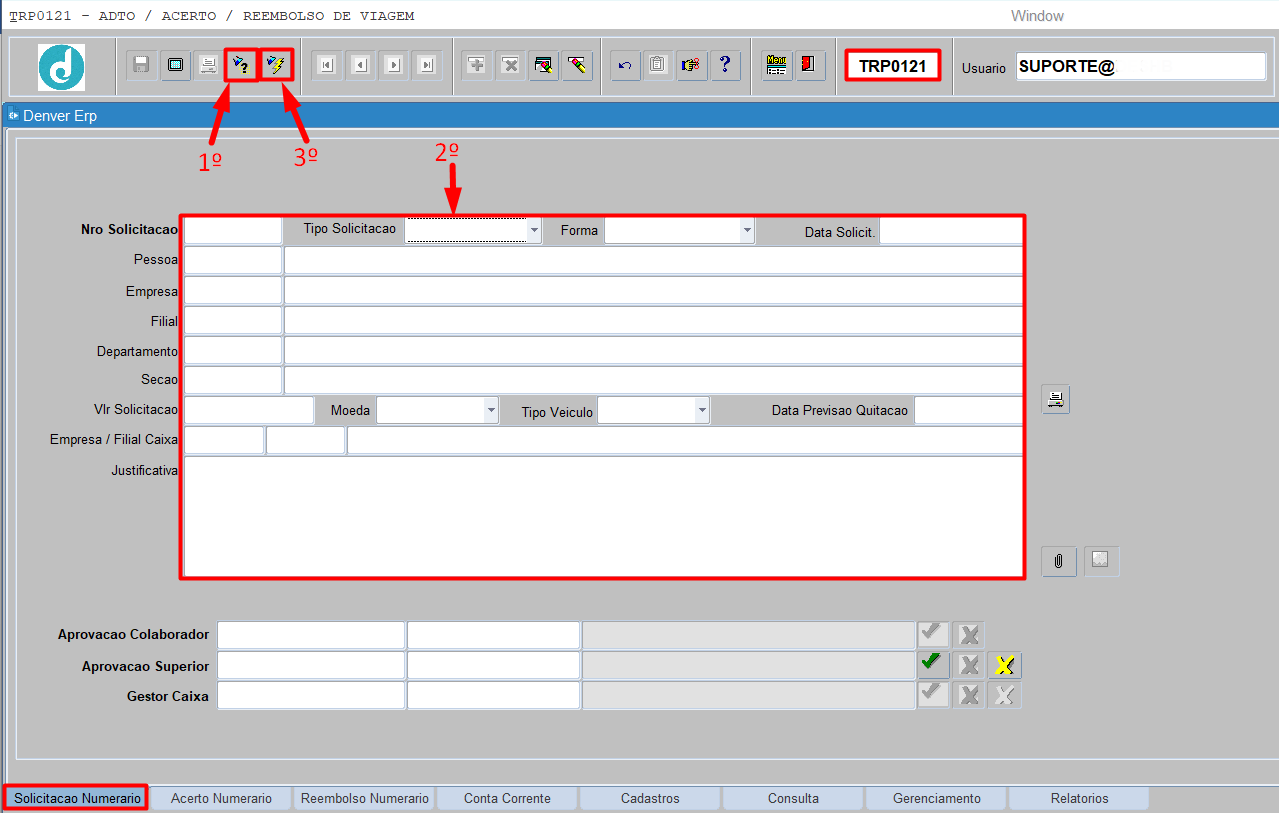
Task: Select the Relatorios tab
Action: 1079,798
